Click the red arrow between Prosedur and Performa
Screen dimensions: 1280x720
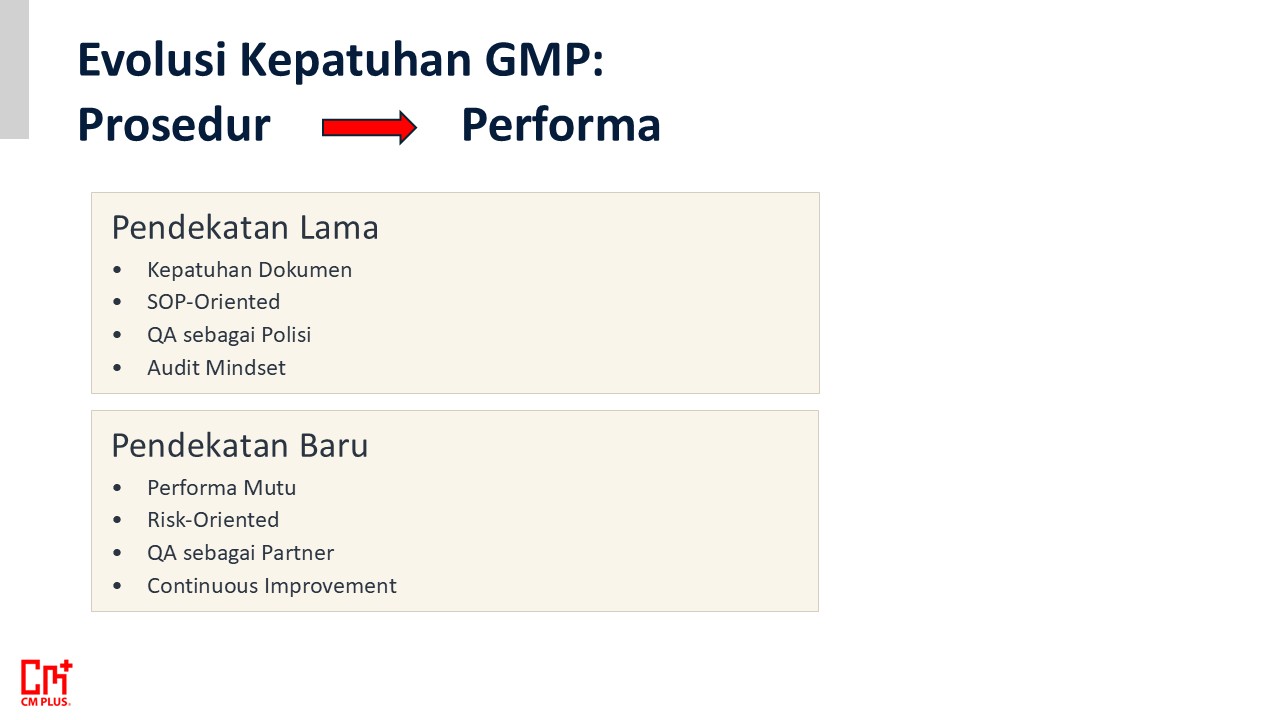[x=368, y=127]
